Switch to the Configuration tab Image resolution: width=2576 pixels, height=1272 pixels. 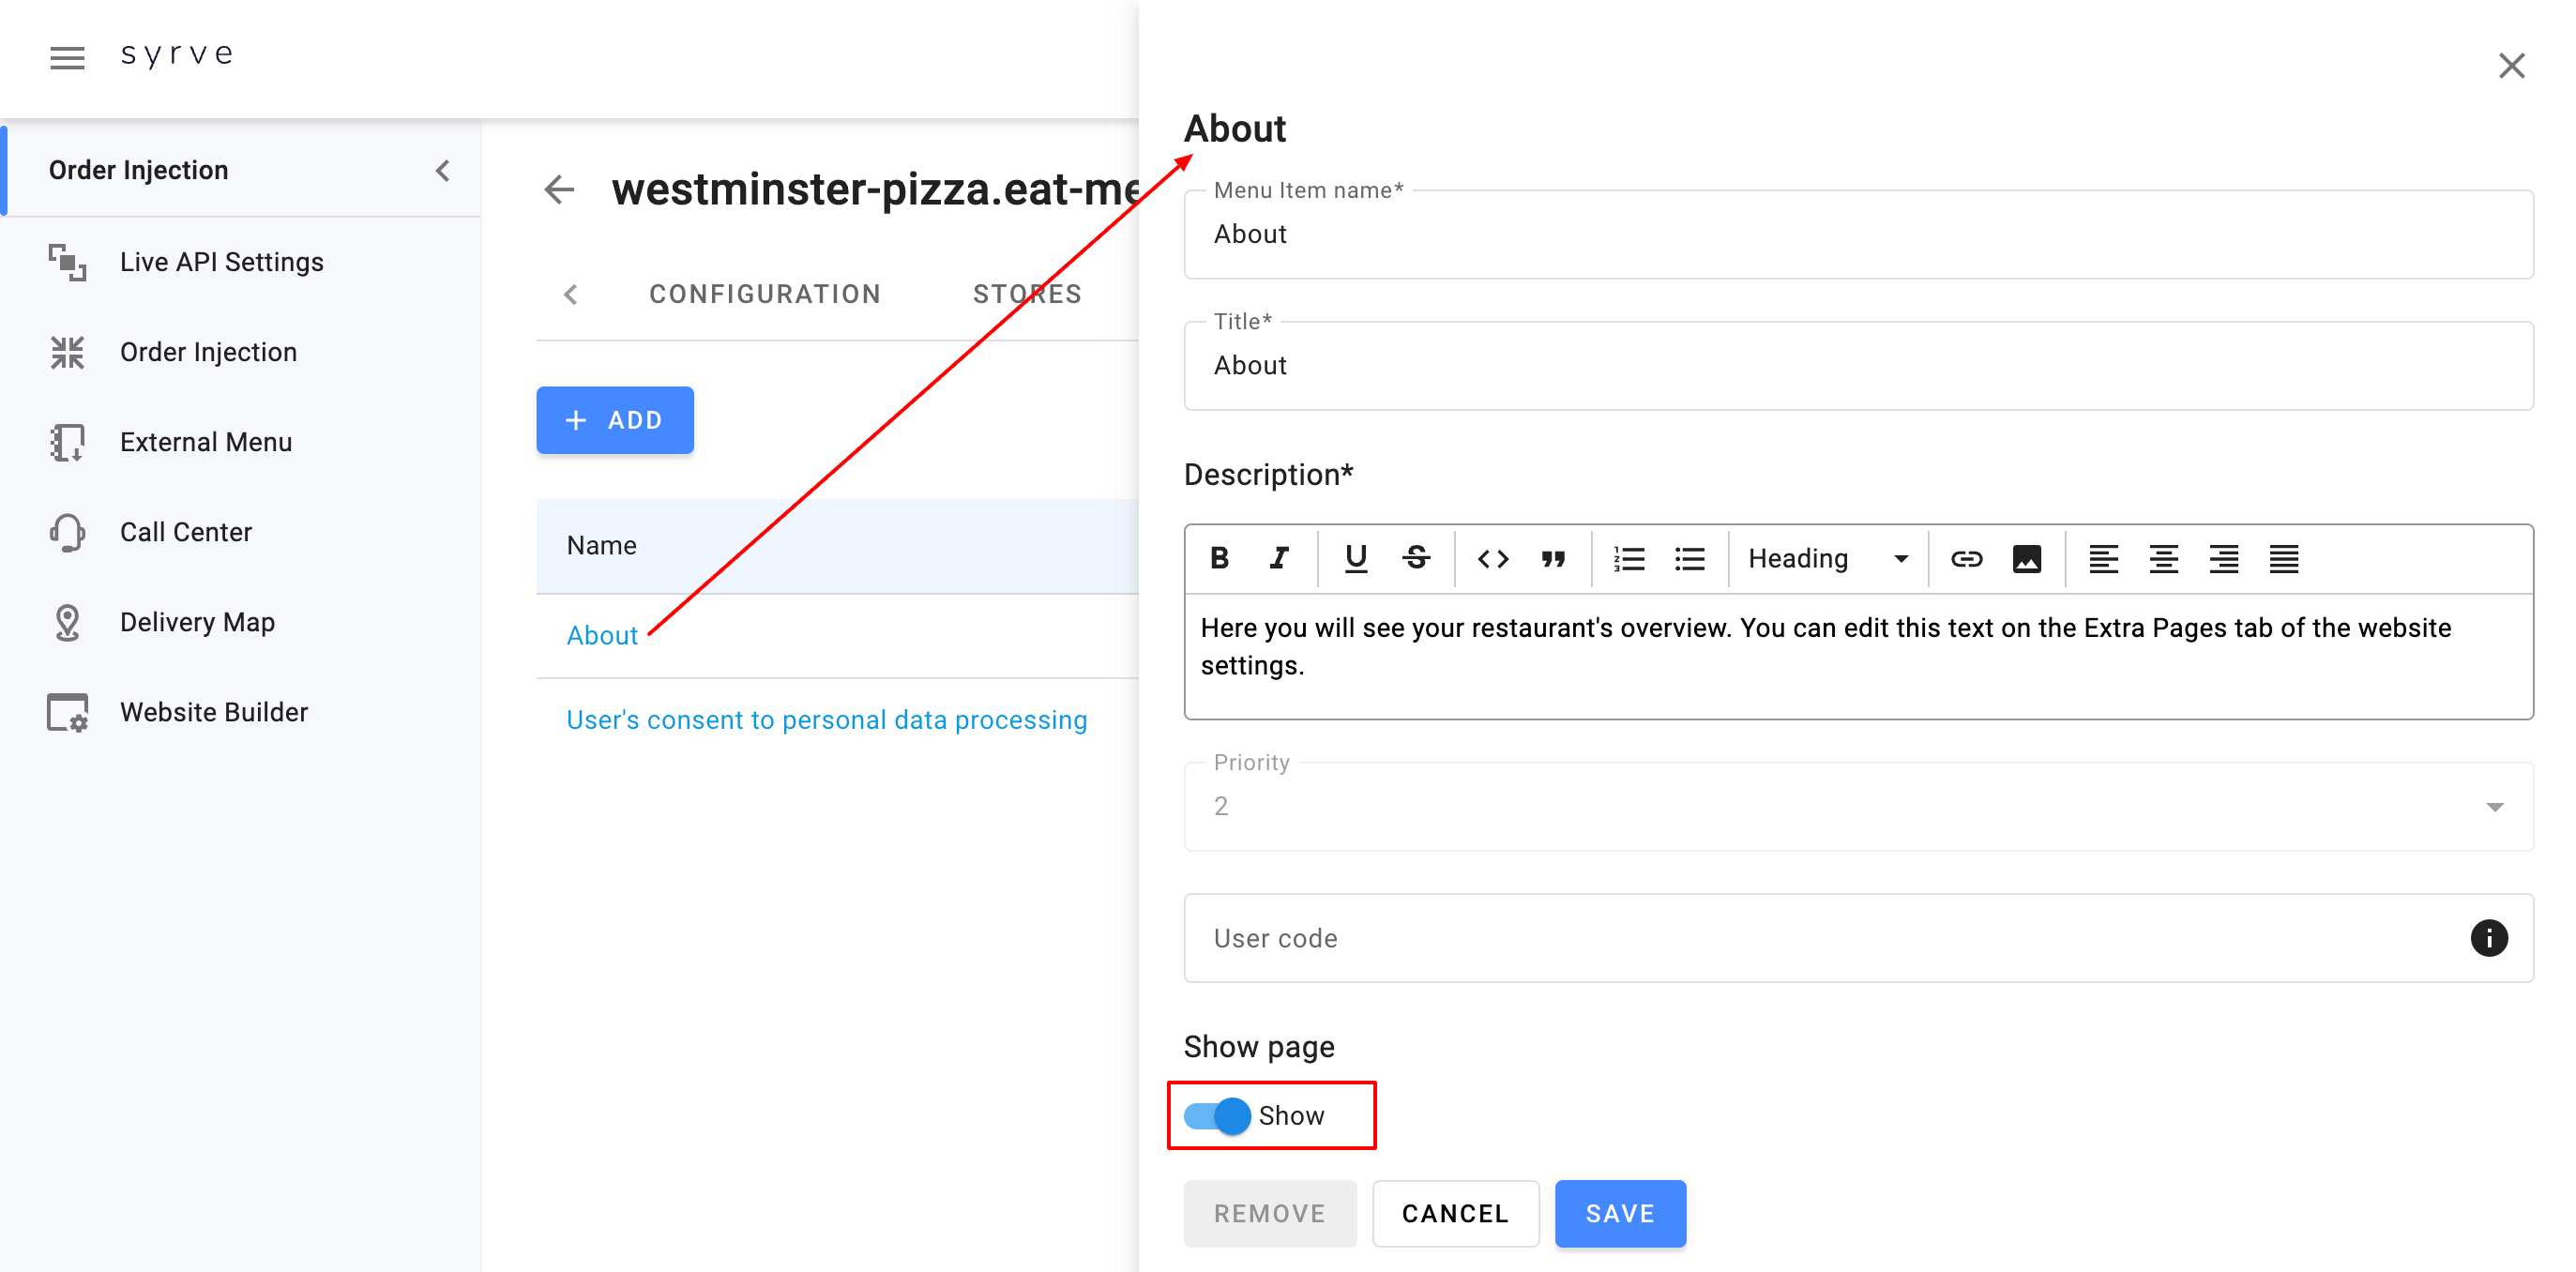tap(764, 294)
